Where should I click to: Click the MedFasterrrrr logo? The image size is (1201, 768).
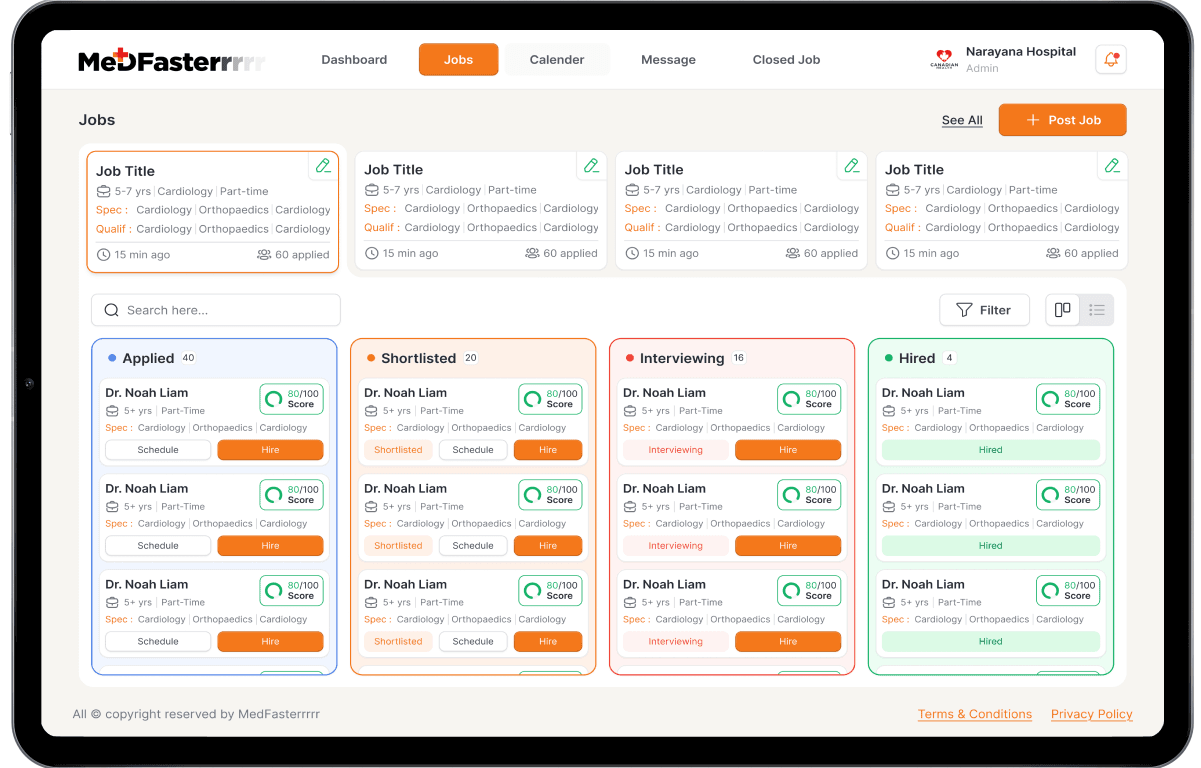[x=172, y=61]
